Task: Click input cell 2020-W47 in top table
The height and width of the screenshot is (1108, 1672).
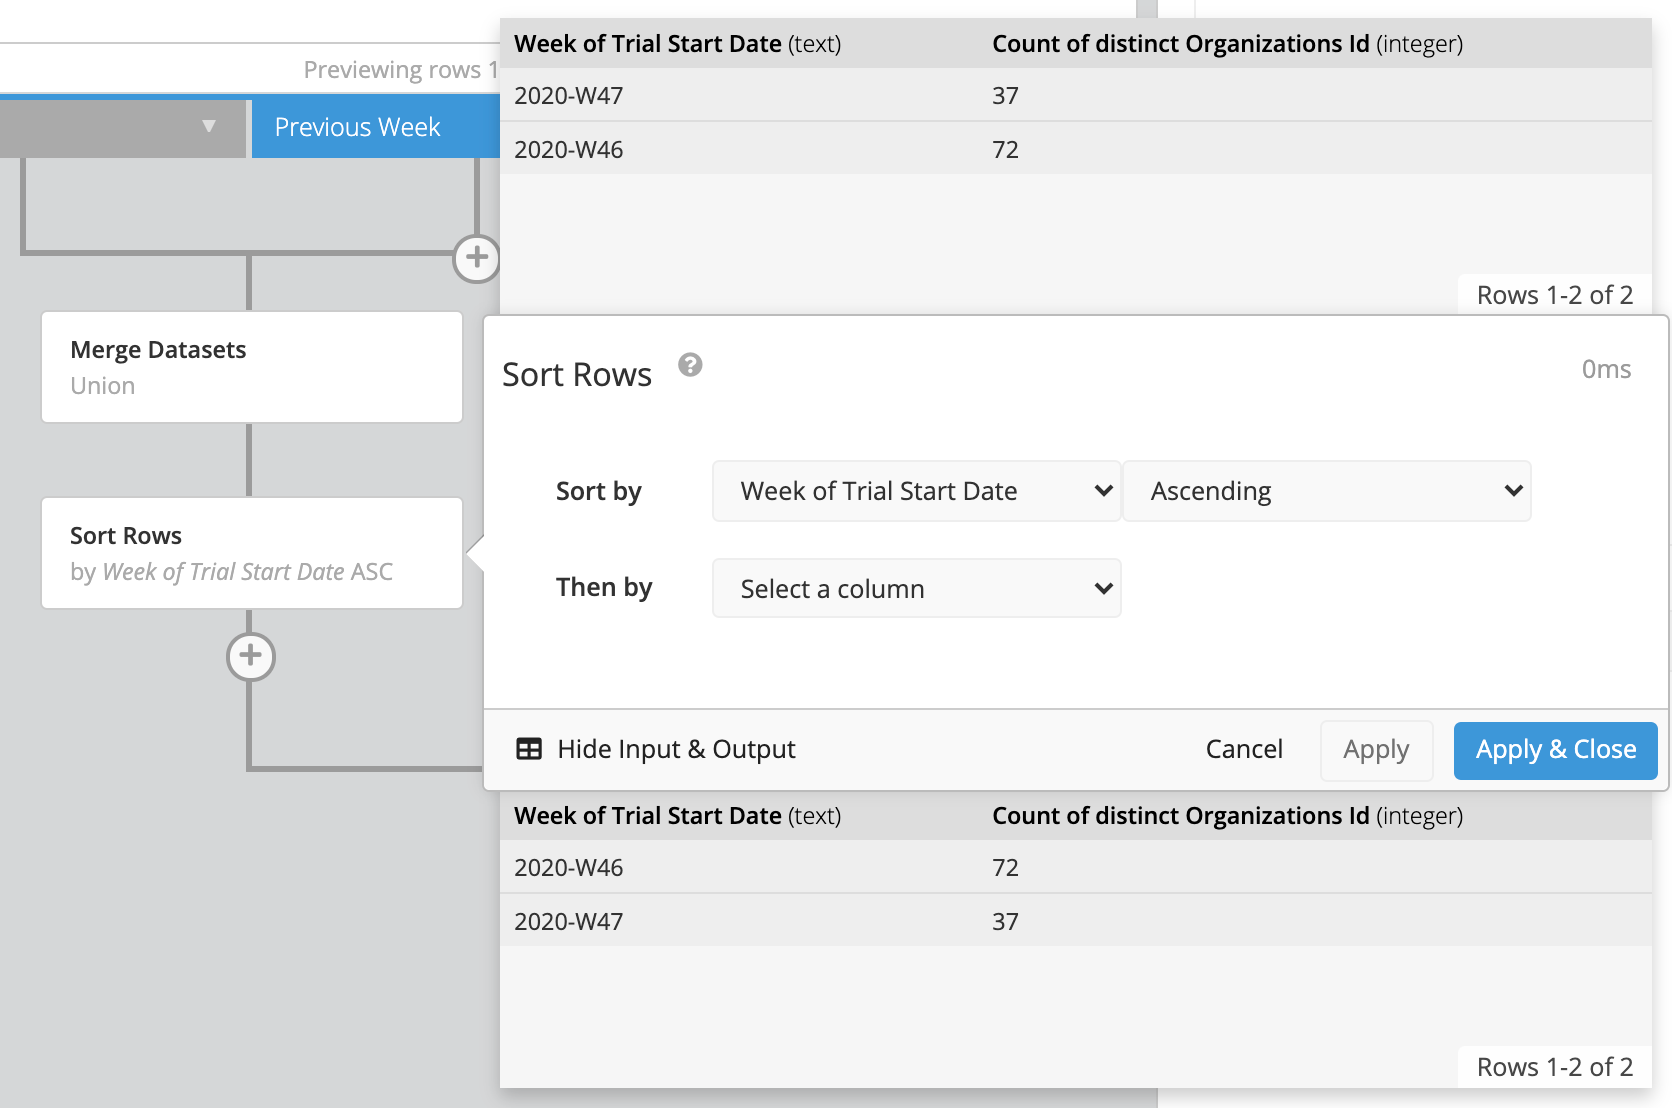Action: [x=568, y=96]
